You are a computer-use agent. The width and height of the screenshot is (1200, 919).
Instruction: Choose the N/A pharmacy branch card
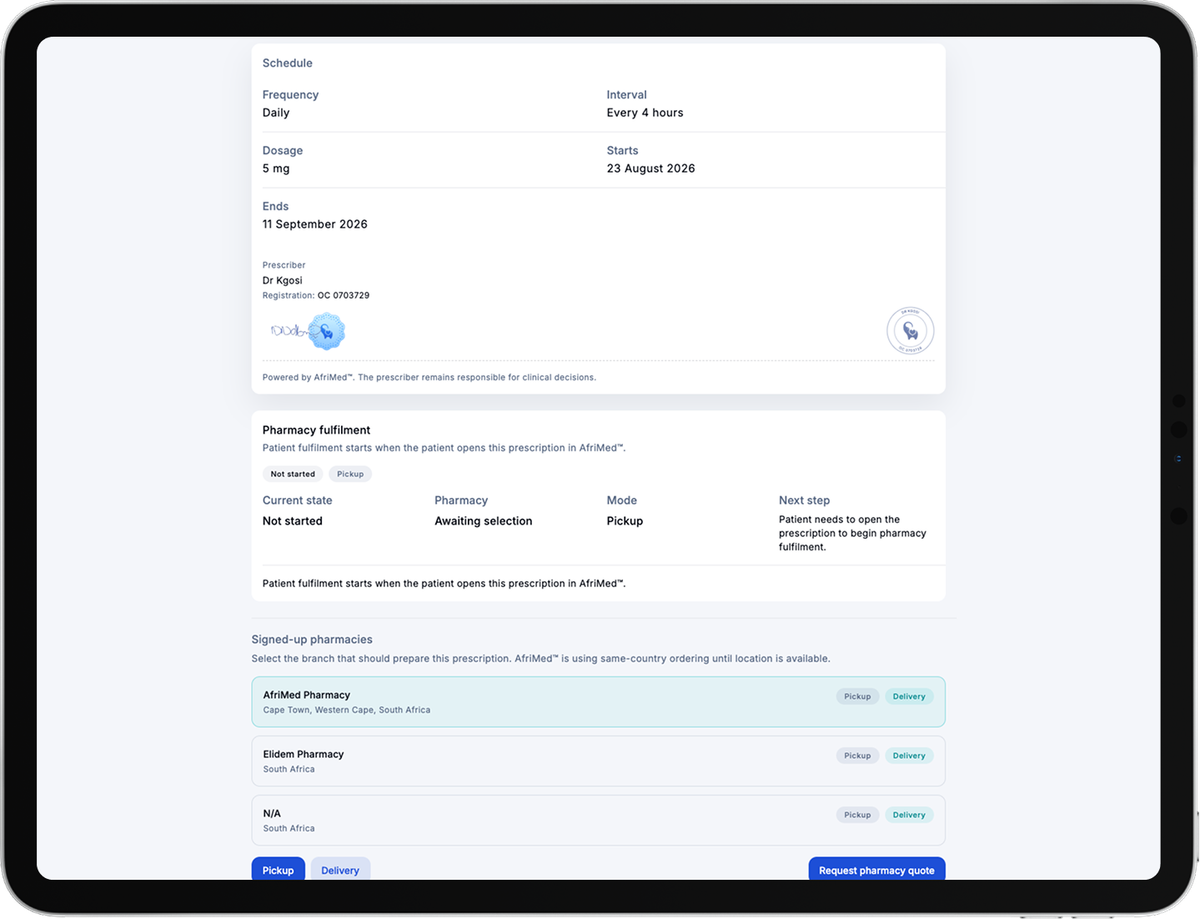598,820
